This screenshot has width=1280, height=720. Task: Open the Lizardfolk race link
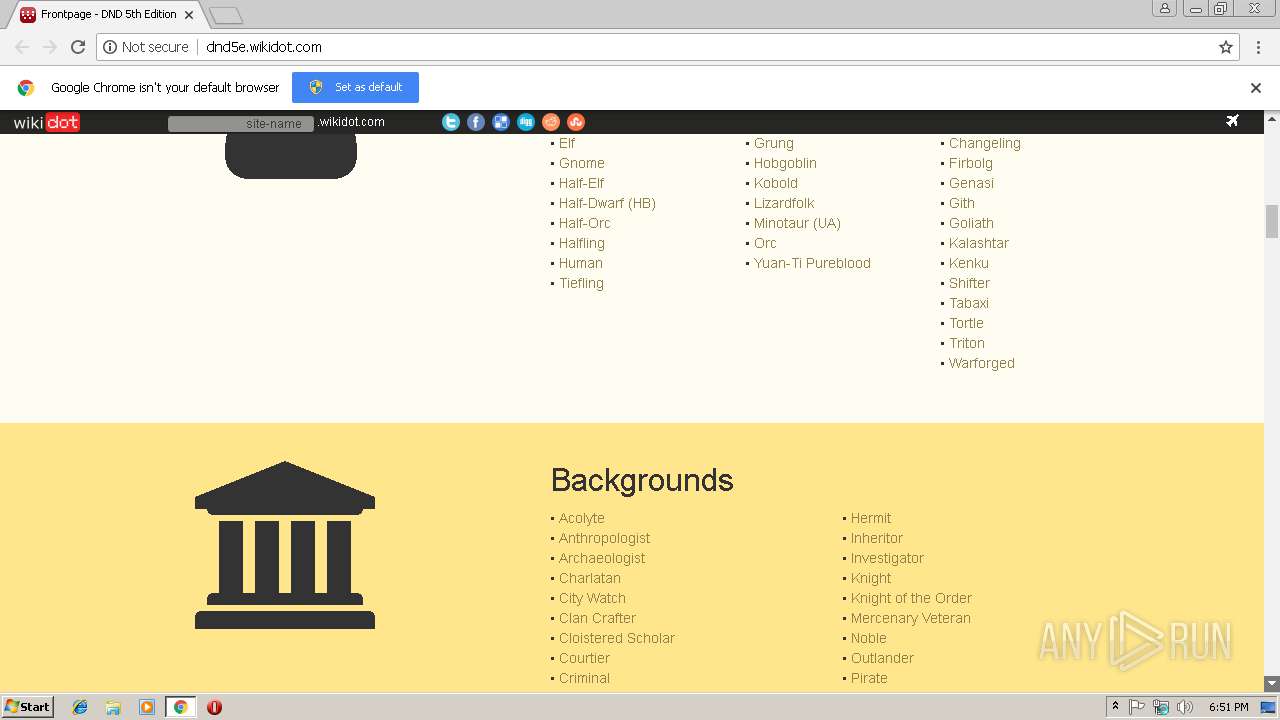click(x=784, y=203)
